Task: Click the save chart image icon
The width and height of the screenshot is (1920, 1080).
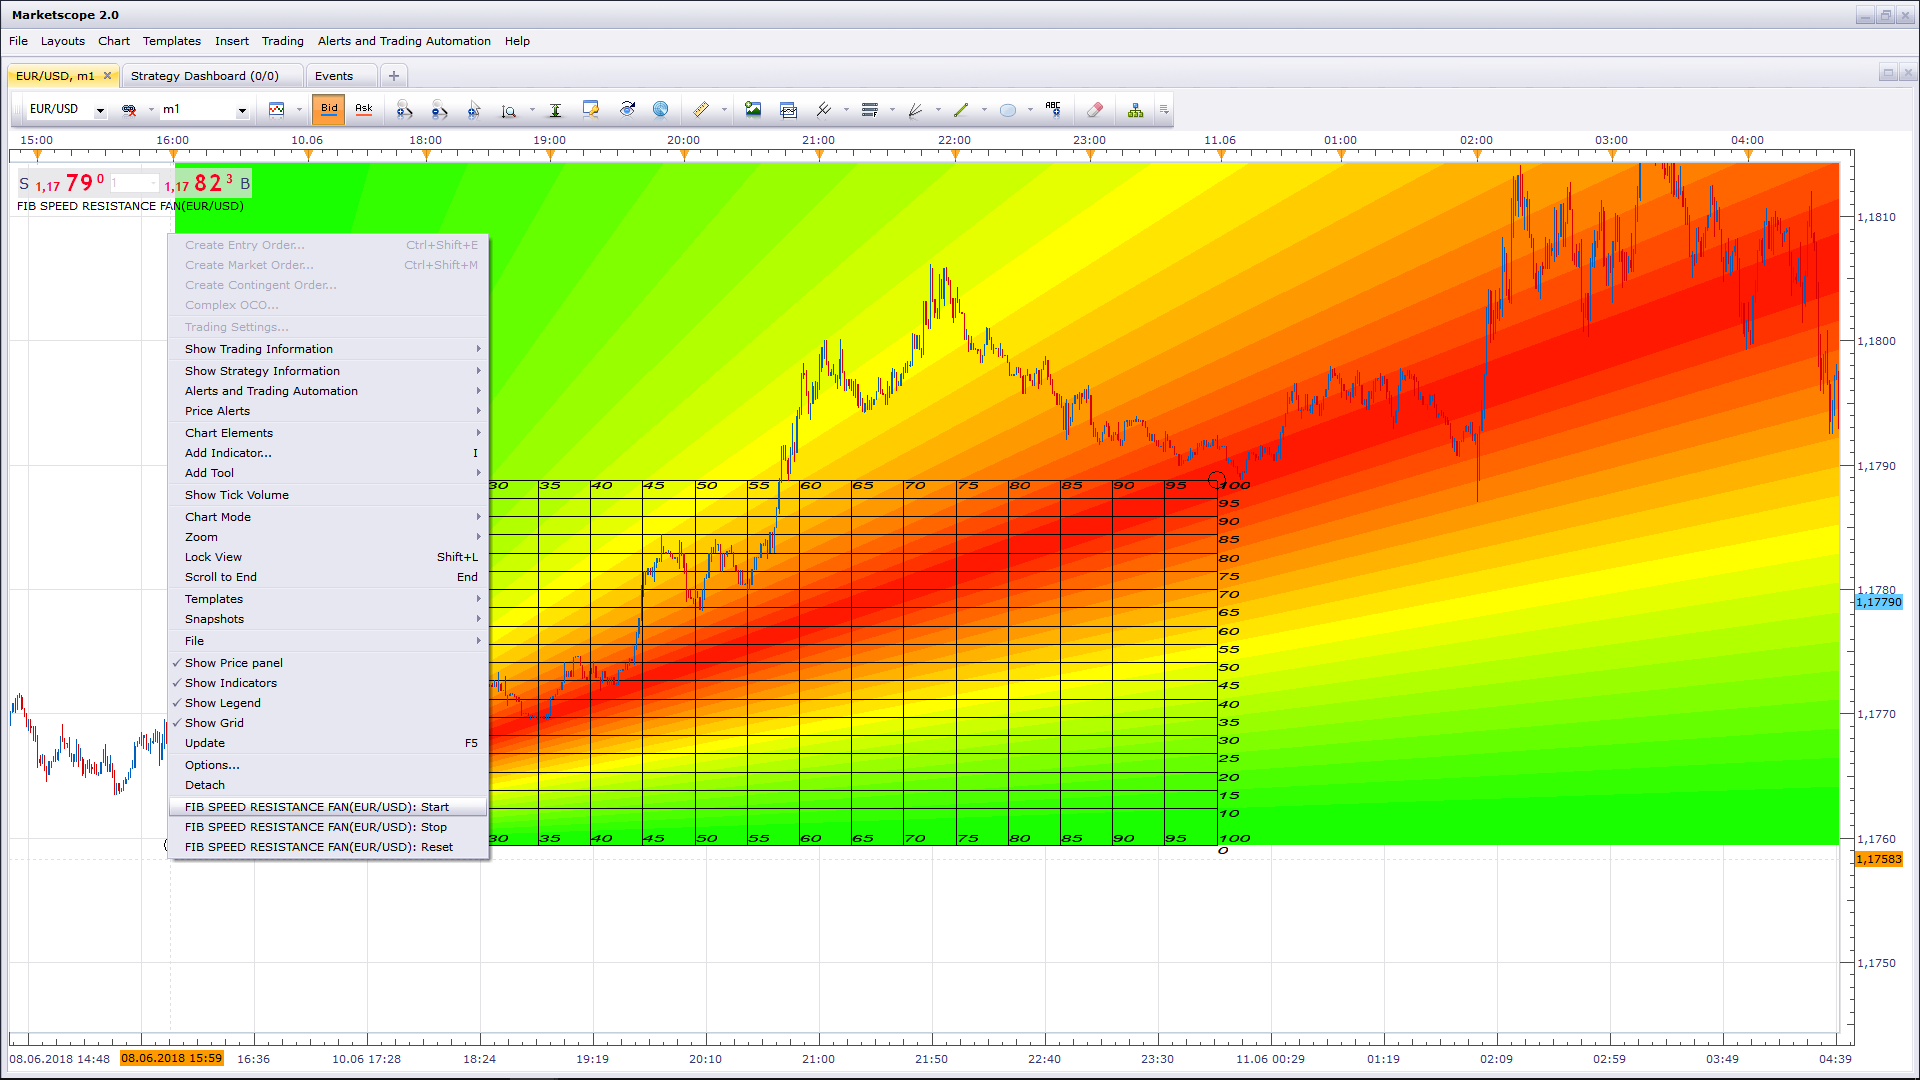Action: 753,110
